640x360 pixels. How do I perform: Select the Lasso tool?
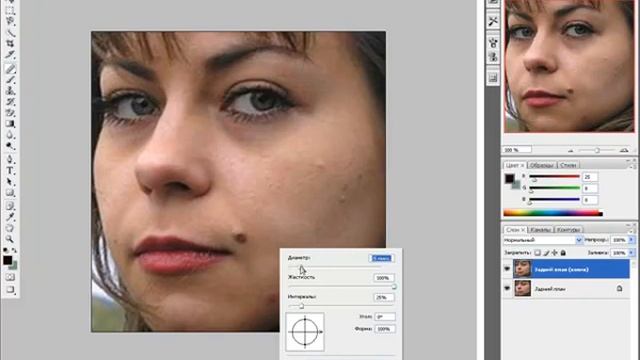coord(10,22)
